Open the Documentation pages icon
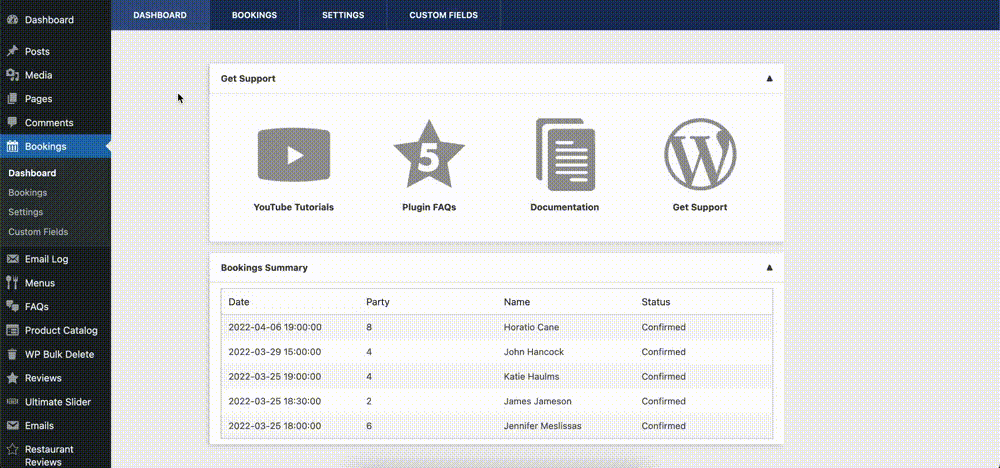Viewport: 1000px width, 468px height. pos(565,154)
